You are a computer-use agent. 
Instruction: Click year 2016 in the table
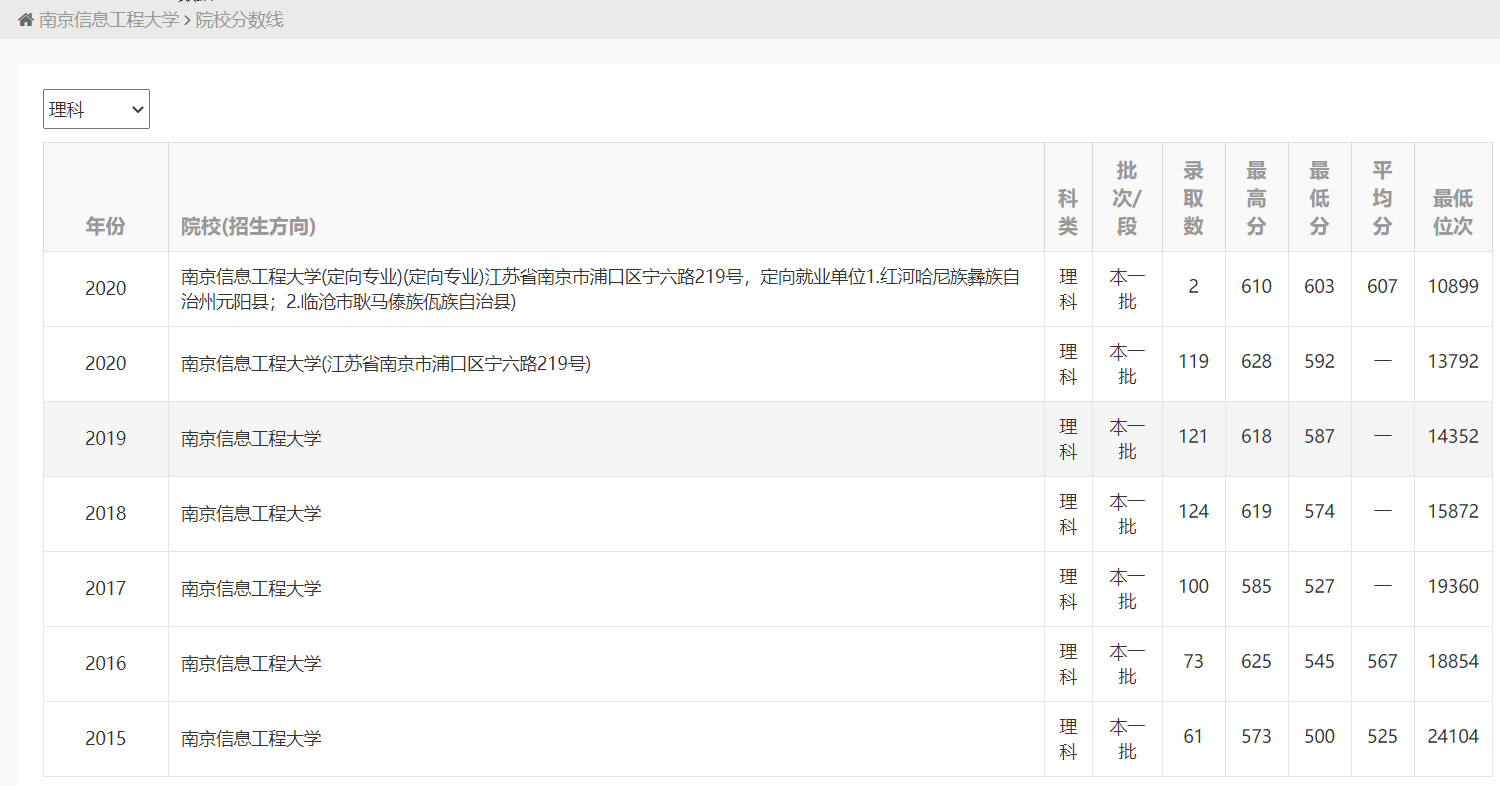pos(106,663)
